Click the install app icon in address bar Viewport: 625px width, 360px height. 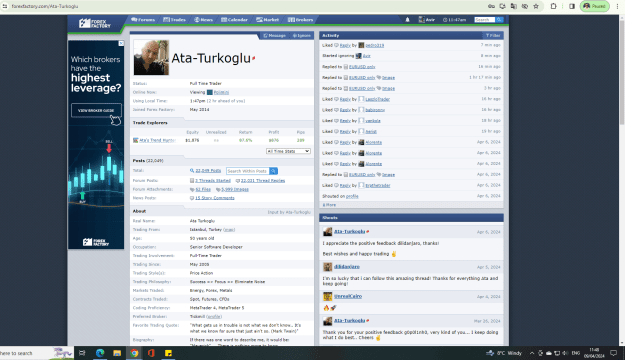pyautogui.click(x=503, y=6)
